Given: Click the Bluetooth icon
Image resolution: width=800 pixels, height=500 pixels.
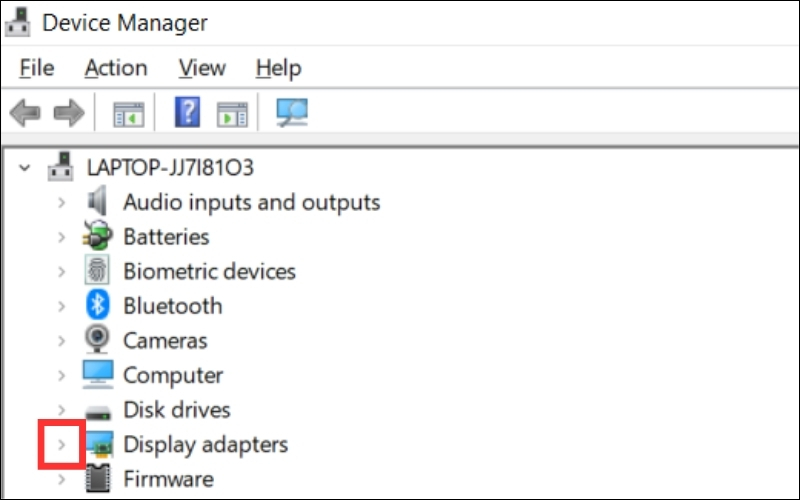Looking at the screenshot, I should (x=97, y=305).
